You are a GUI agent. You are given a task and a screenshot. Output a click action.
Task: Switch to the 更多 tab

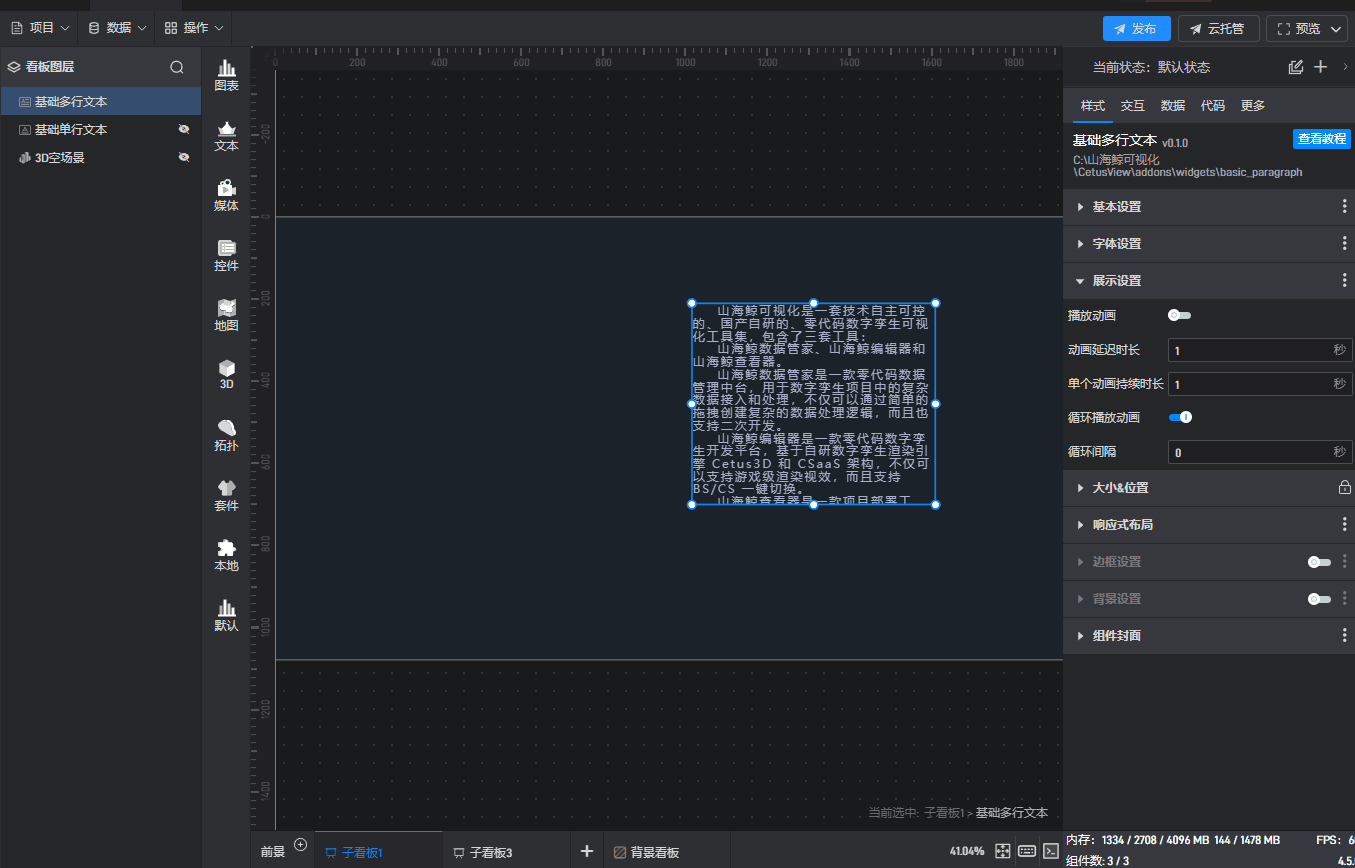click(x=1253, y=106)
